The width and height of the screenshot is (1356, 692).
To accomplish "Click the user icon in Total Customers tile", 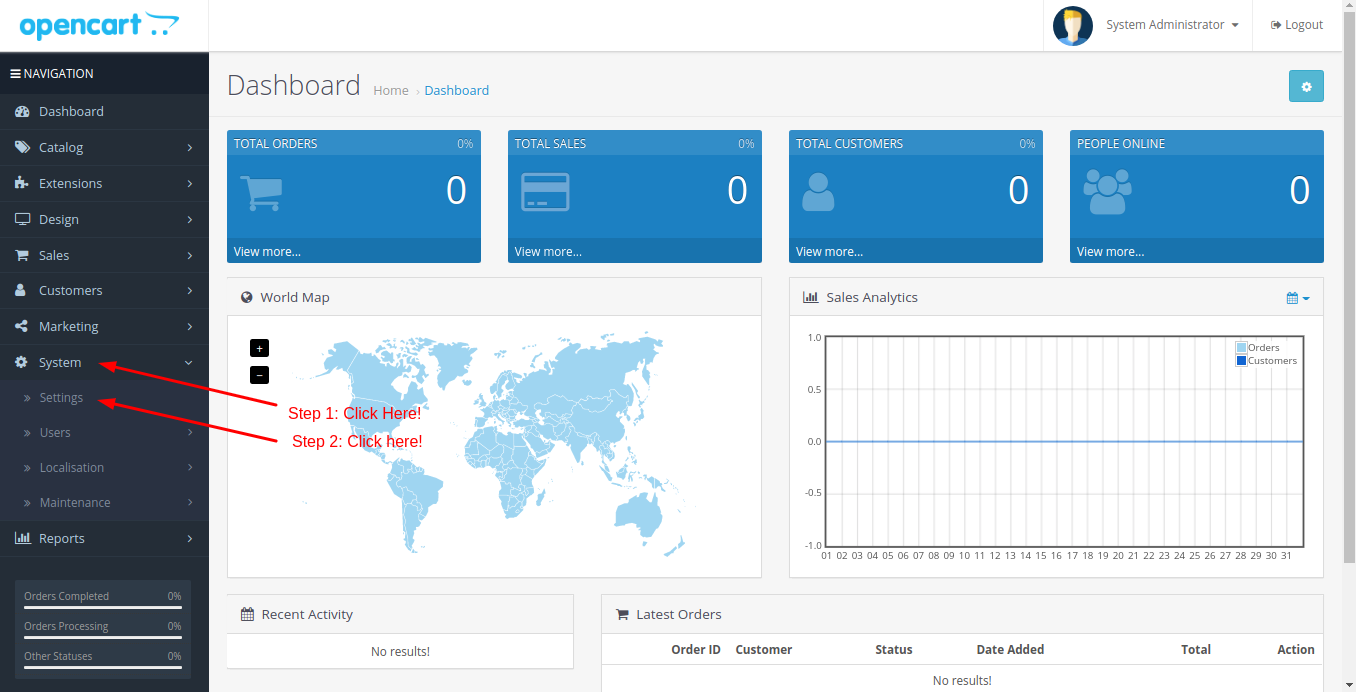I will click(818, 192).
